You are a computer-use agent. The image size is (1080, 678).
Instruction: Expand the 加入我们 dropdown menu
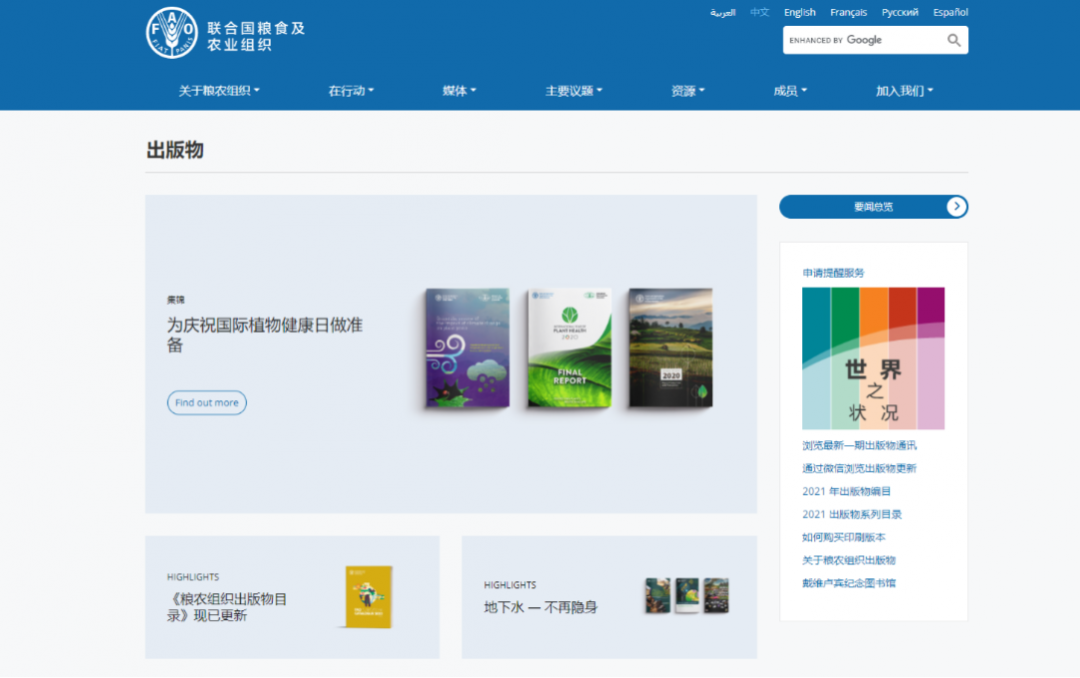tap(904, 91)
